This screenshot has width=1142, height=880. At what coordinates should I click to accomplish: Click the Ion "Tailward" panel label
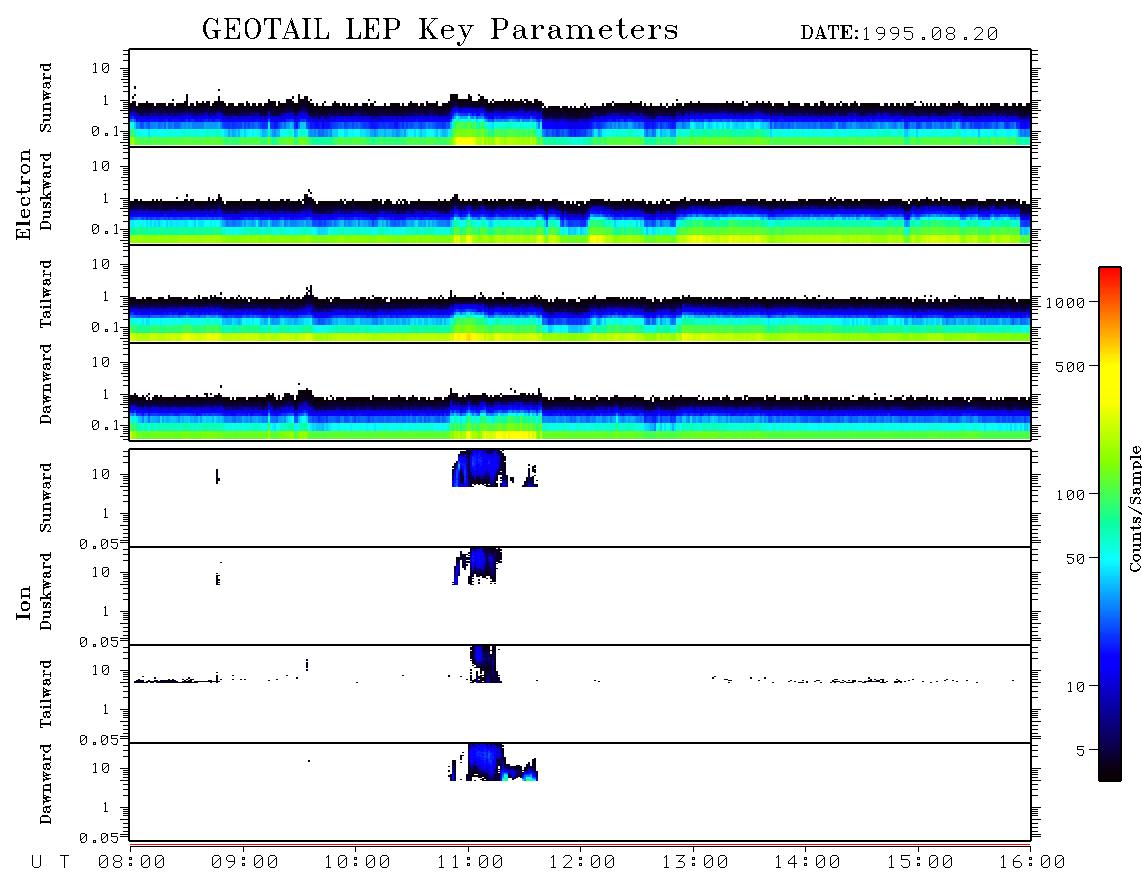point(46,694)
